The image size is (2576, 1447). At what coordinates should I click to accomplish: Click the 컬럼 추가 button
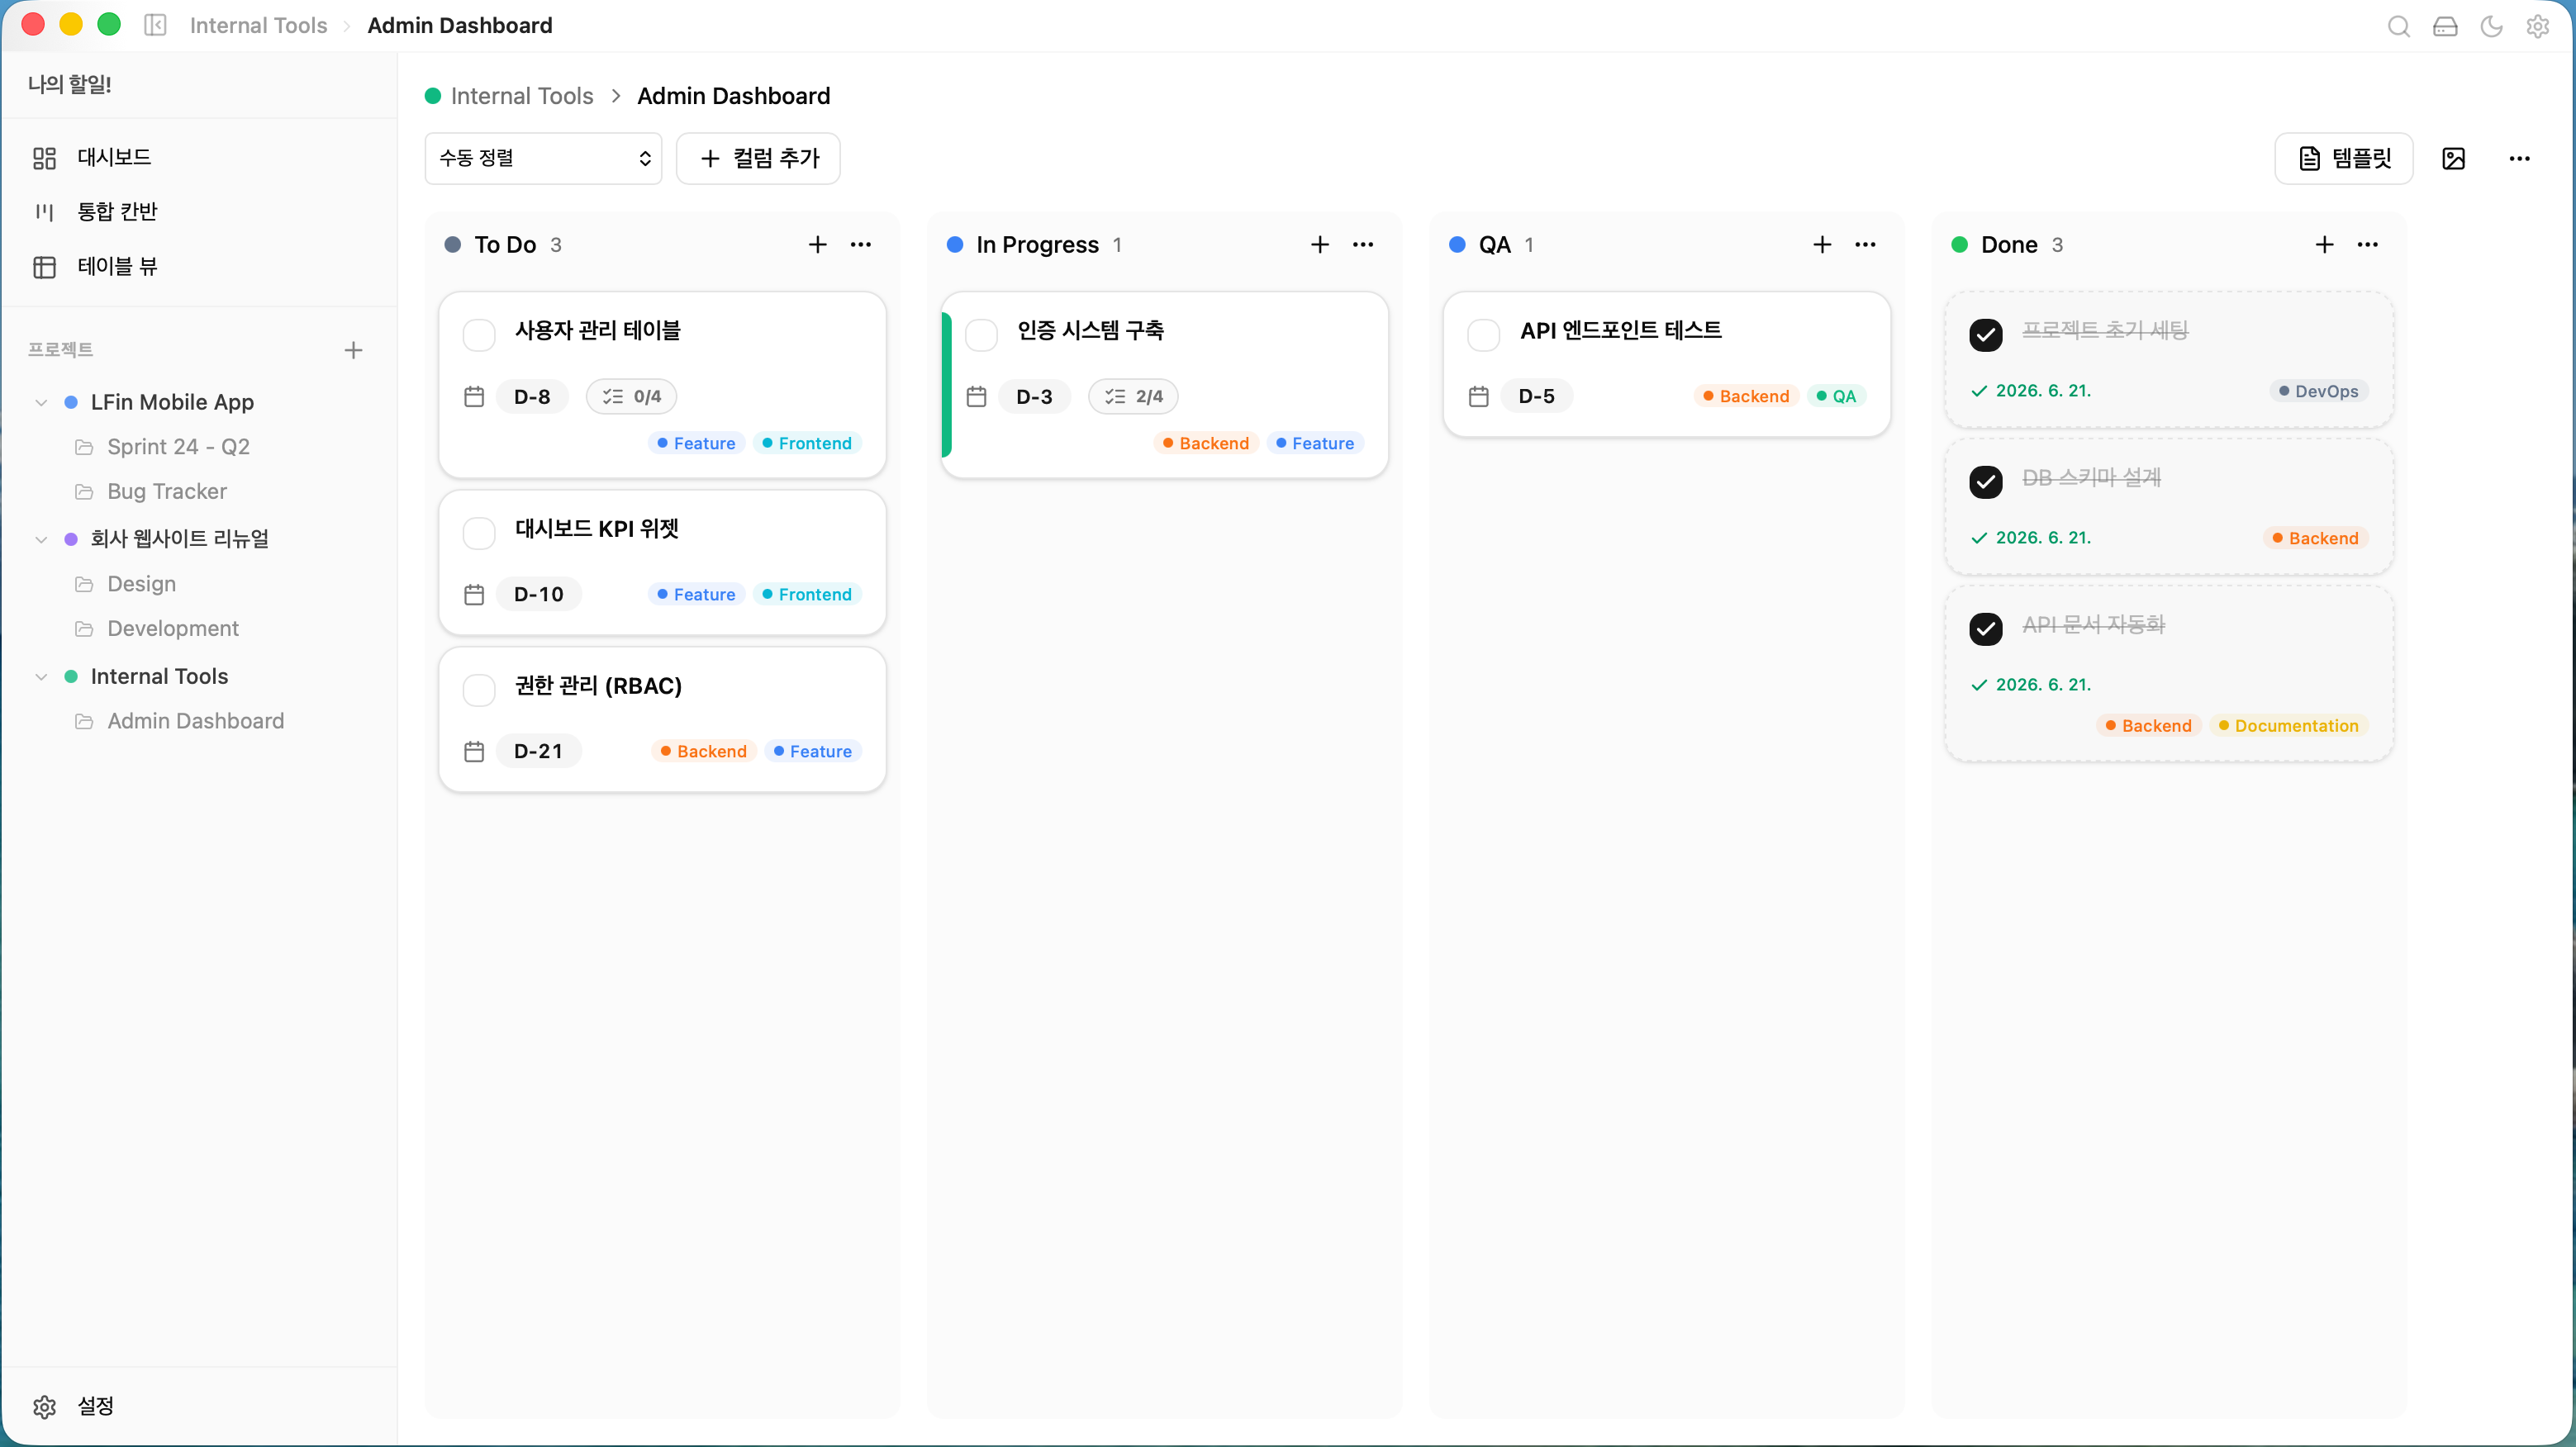[x=758, y=158]
